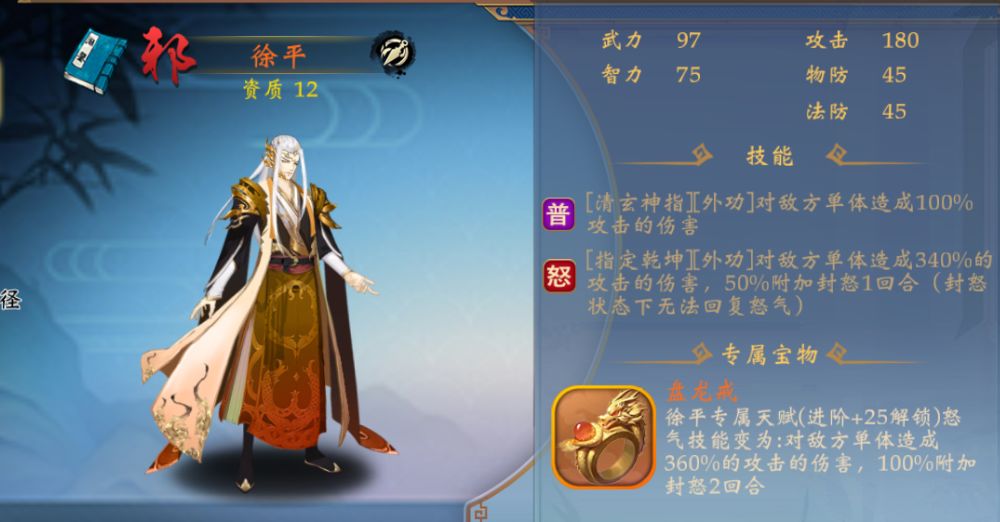Select the 技能 section header
The width and height of the screenshot is (1000, 522).
(x=770, y=156)
